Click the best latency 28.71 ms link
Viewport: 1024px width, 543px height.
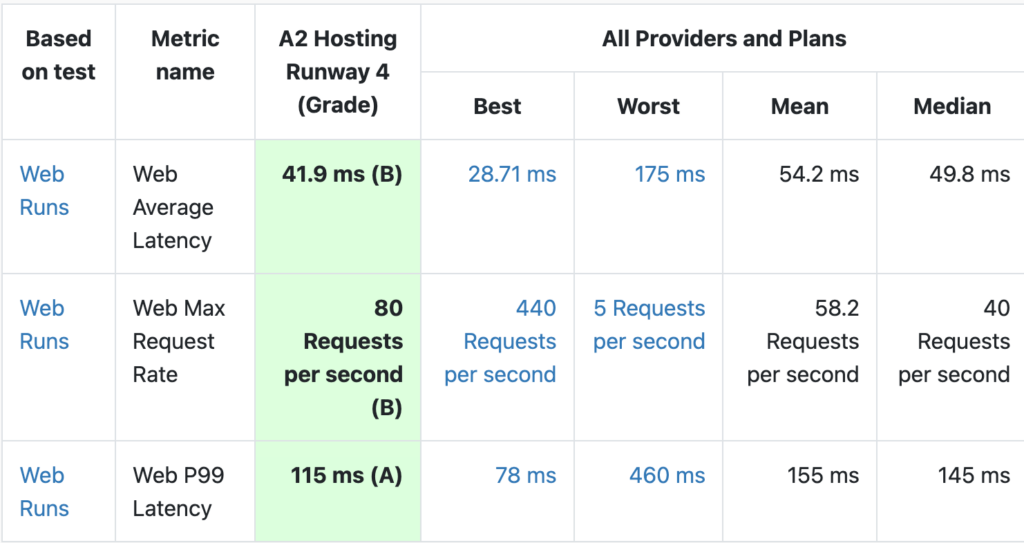512,174
